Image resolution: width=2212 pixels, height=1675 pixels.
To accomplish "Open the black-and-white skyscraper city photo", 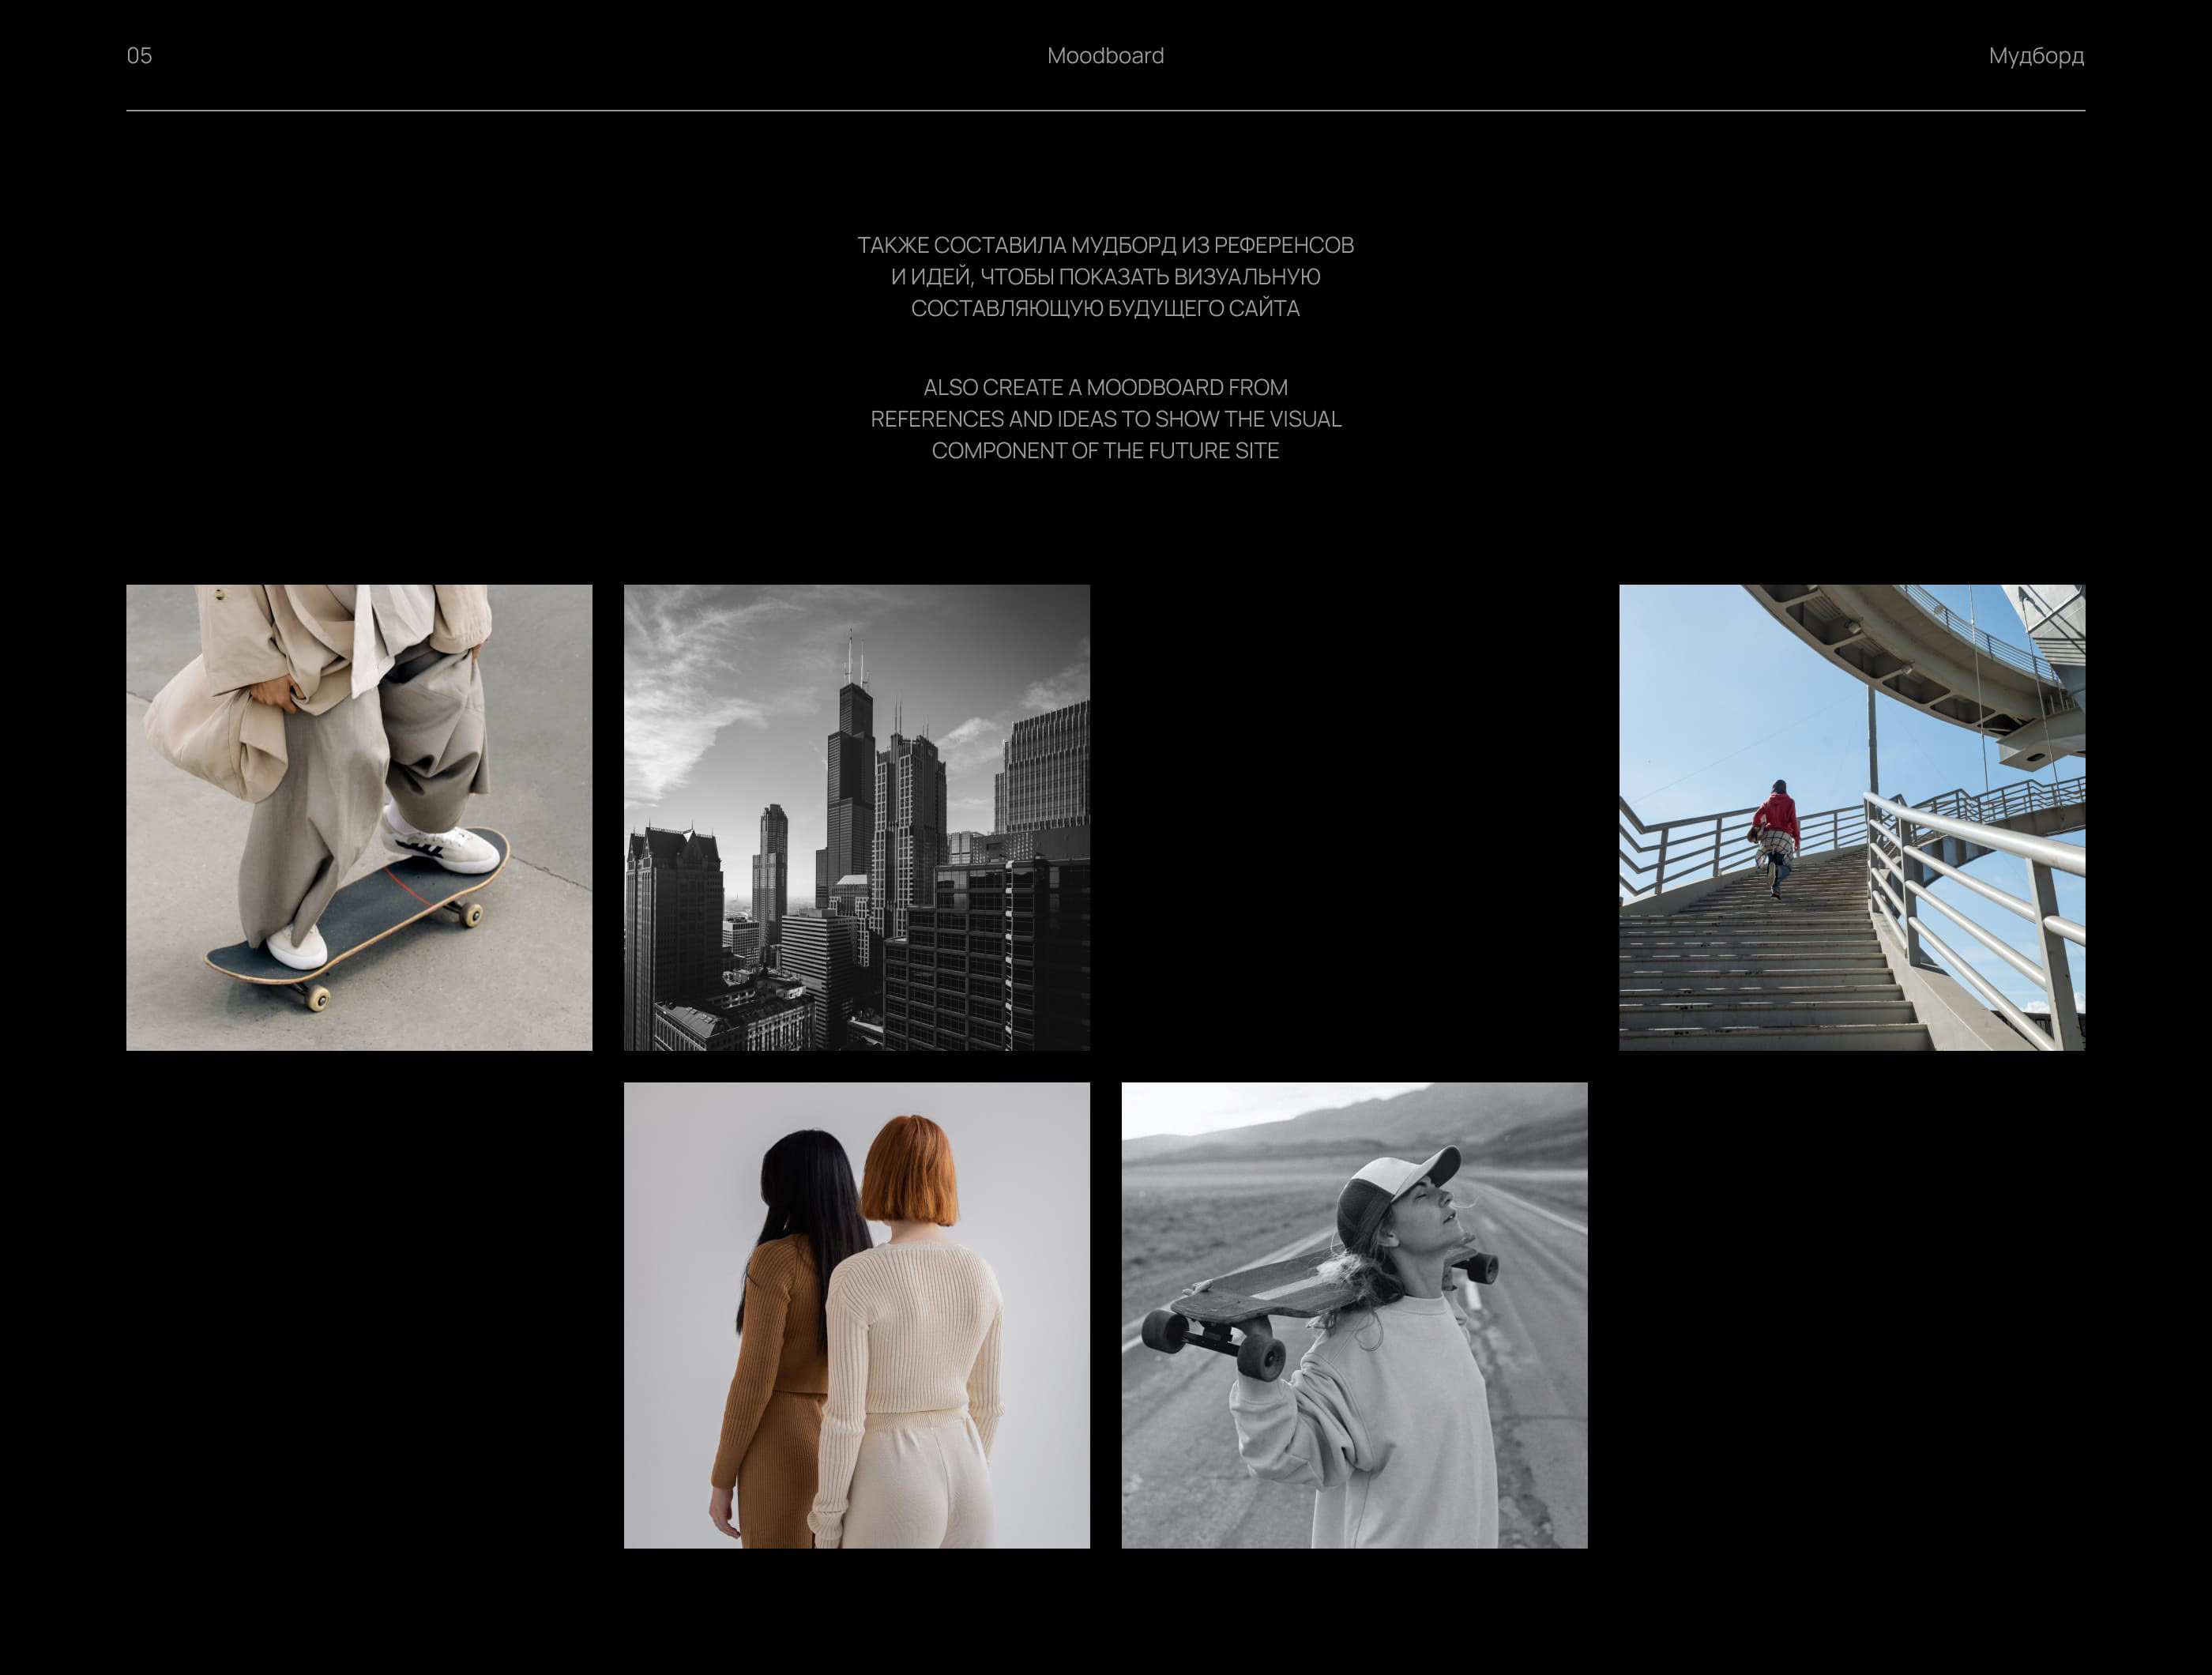I will (x=856, y=817).
